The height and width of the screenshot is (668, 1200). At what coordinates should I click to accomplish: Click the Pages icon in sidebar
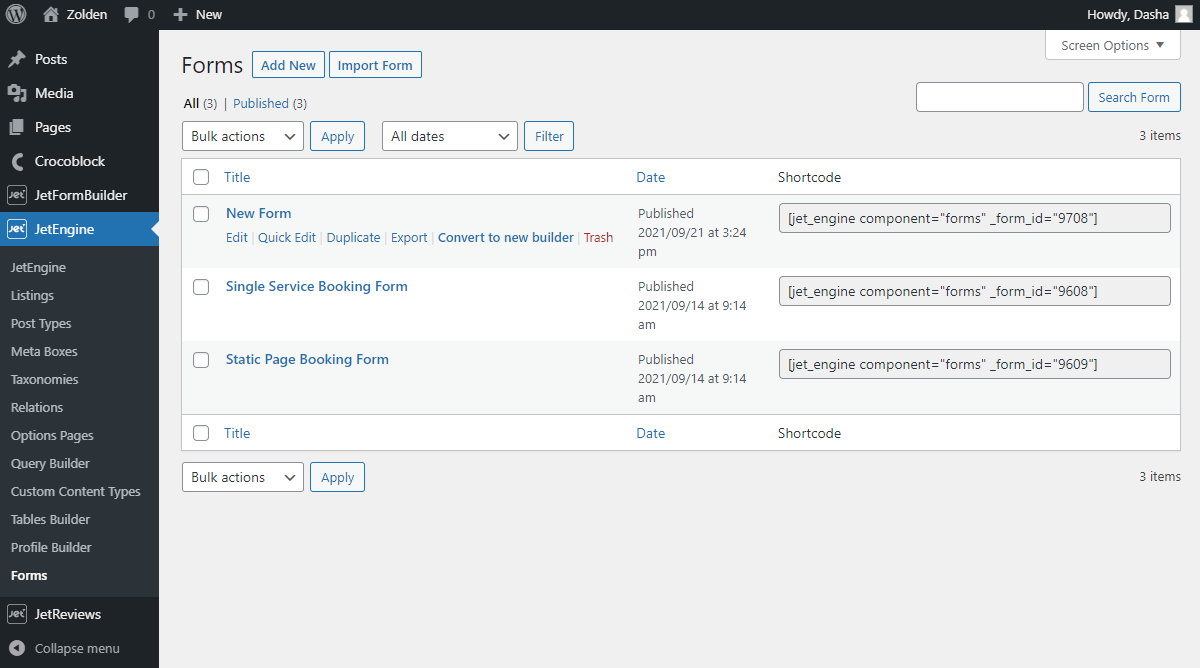click(16, 127)
